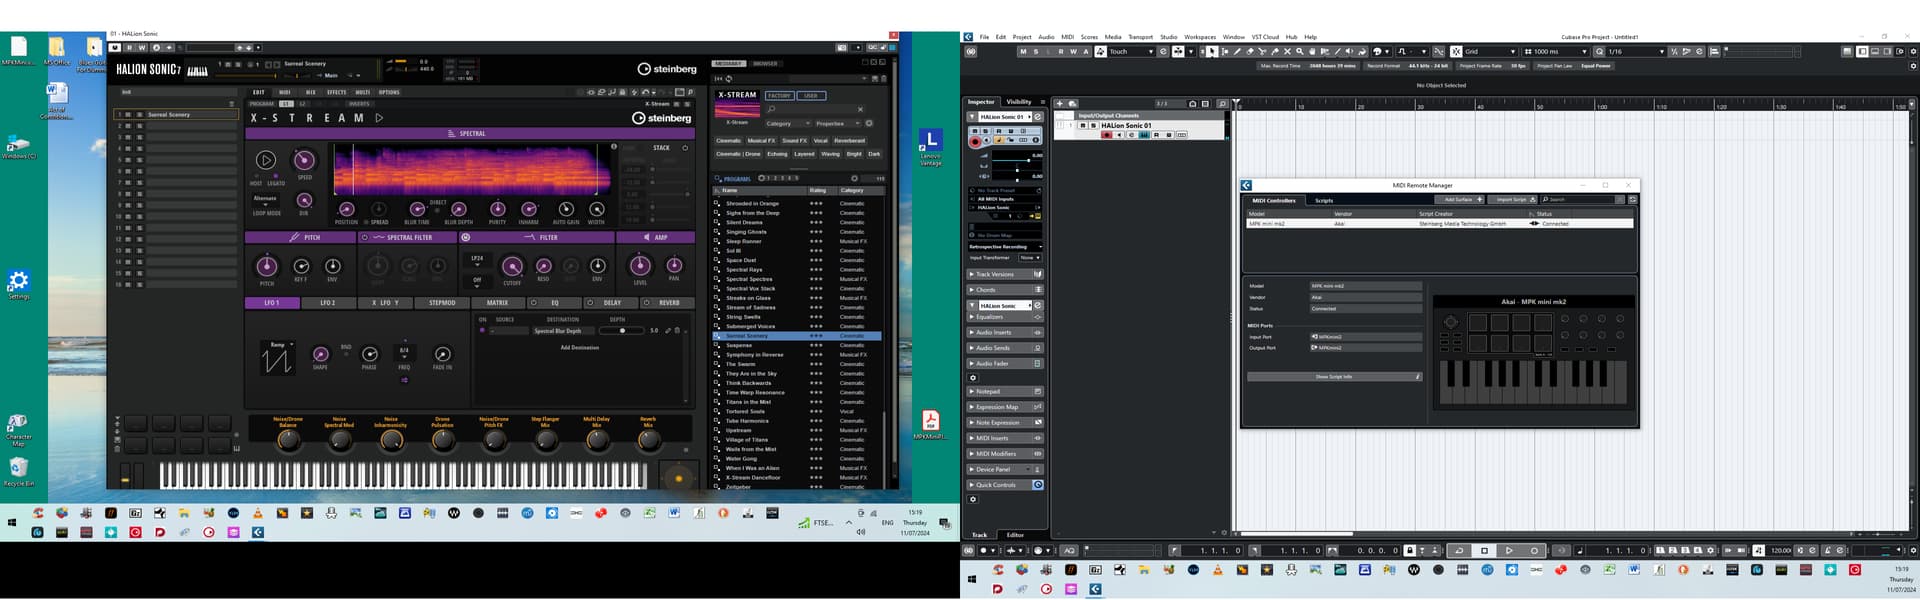
Task: Click the Add Track plus icon
Action: [x=1060, y=103]
